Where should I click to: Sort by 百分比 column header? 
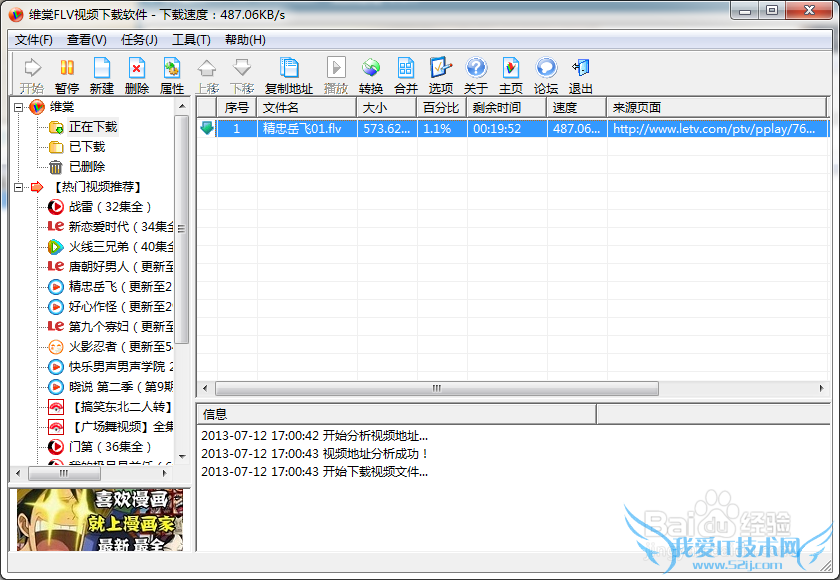click(441, 108)
